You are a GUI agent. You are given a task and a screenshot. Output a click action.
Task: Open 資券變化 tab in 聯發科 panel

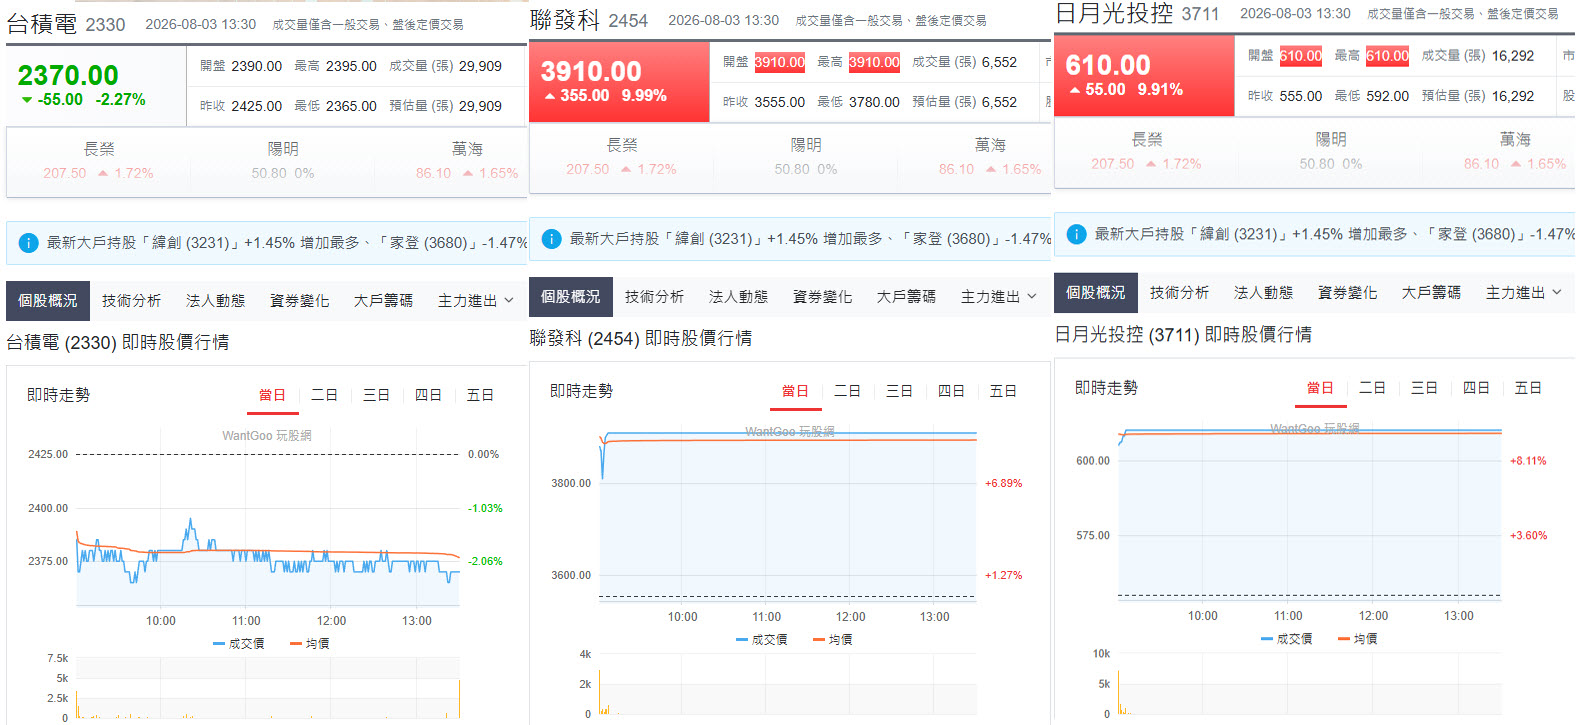pyautogui.click(x=823, y=297)
